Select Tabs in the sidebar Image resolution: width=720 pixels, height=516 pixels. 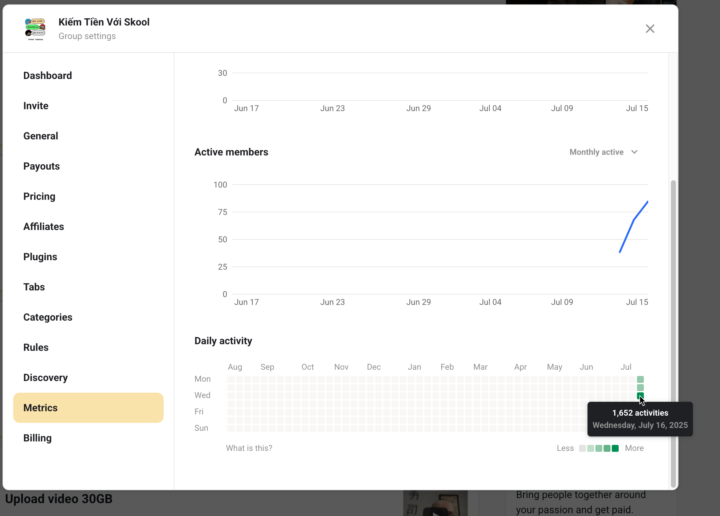(x=35, y=287)
